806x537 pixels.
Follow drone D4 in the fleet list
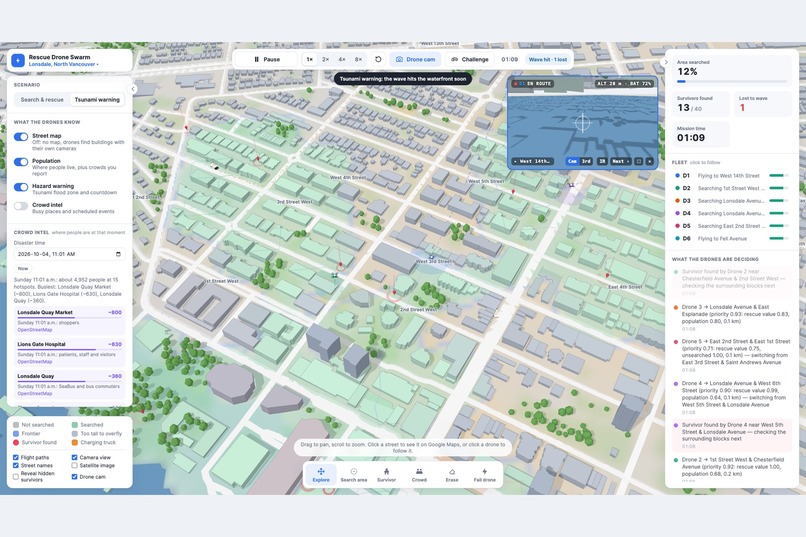[x=731, y=213]
